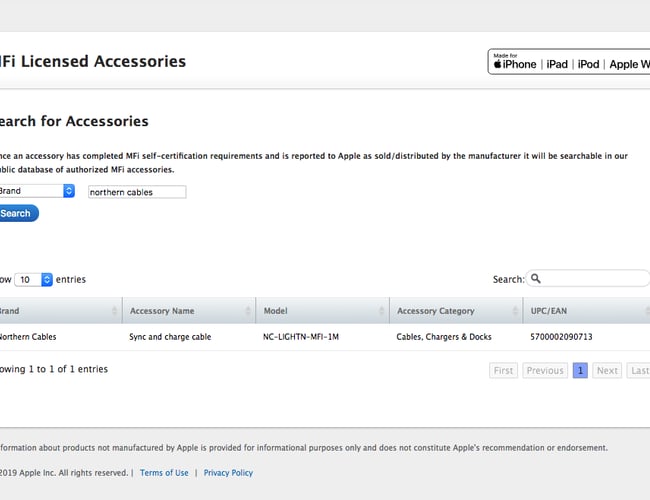This screenshot has width=650, height=500.
Task: Click the northern cables search field
Action: click(136, 192)
